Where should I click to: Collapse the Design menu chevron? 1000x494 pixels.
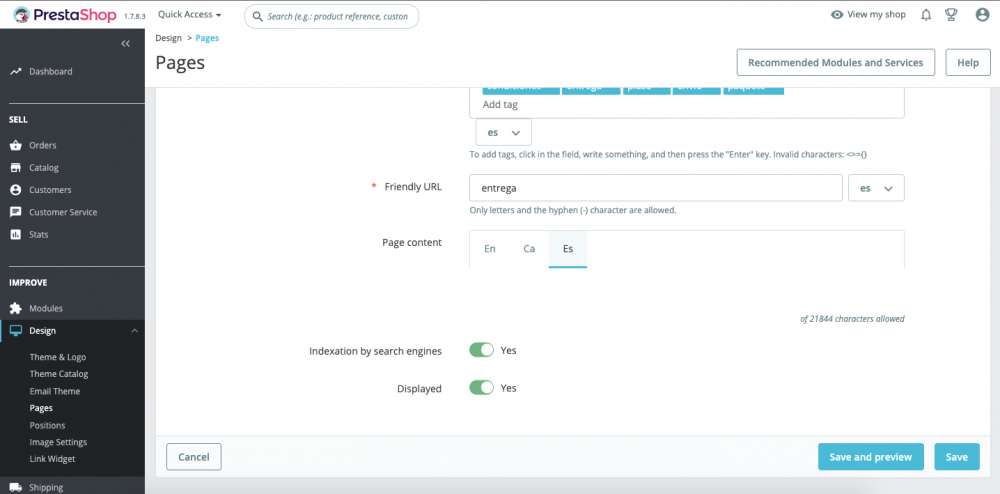click(134, 331)
